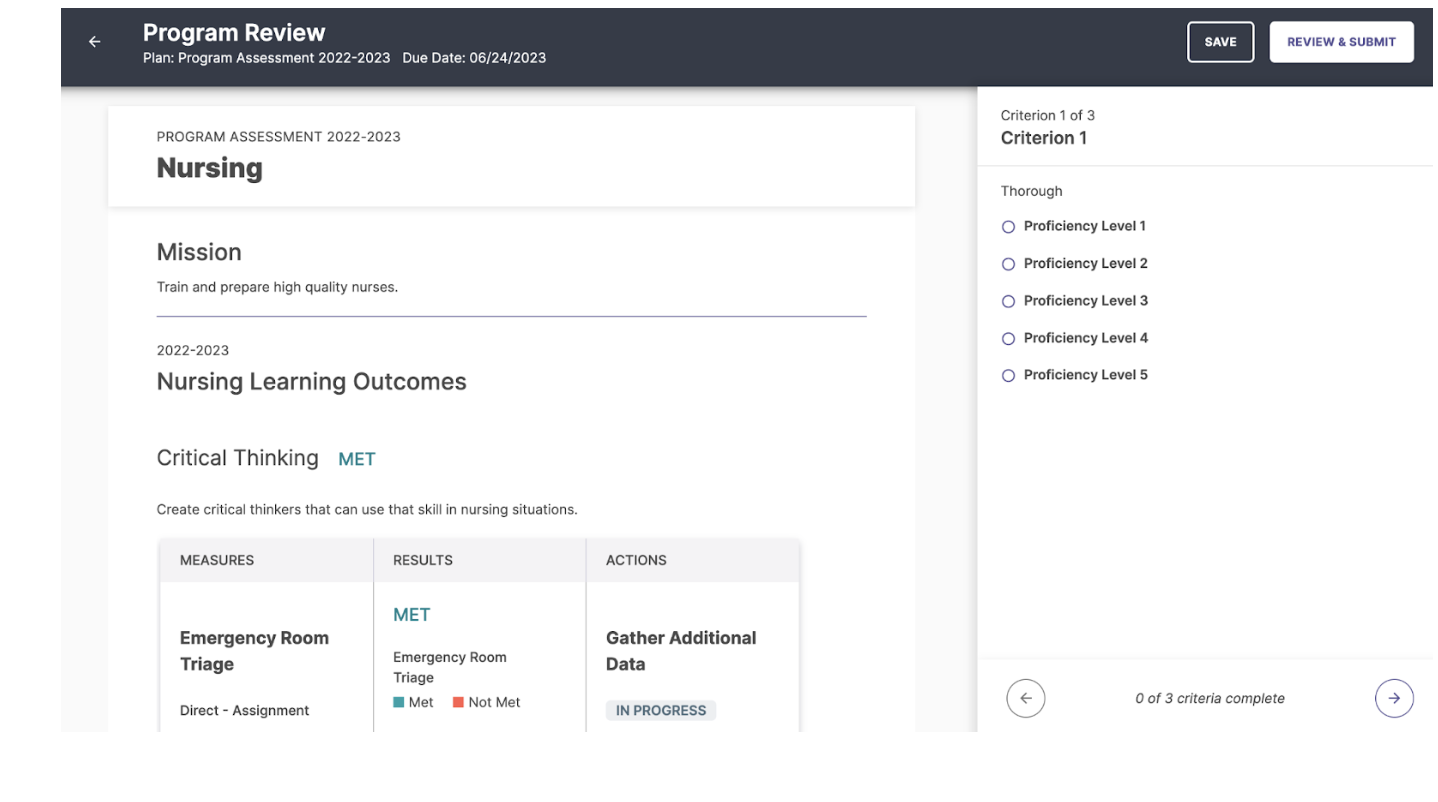Screen dimensions: 1438x802
Task: Click the Met legend swatch
Action: 399,702
